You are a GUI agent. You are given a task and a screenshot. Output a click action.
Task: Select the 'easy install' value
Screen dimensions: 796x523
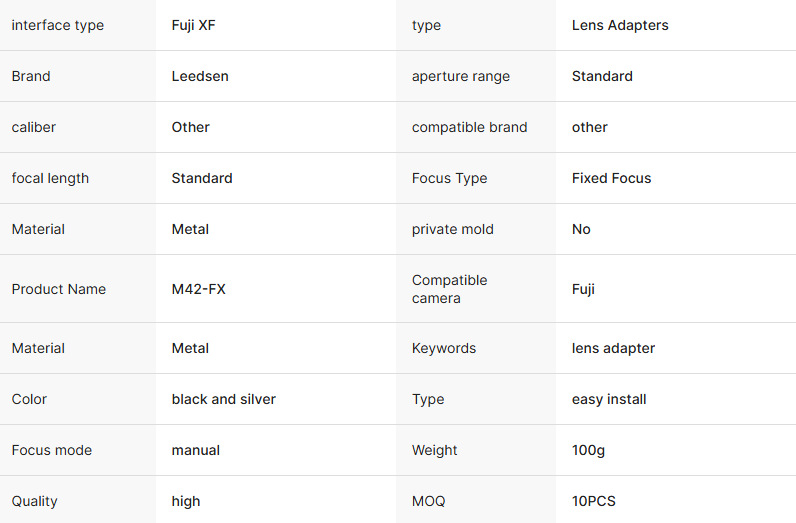pyautogui.click(x=609, y=399)
